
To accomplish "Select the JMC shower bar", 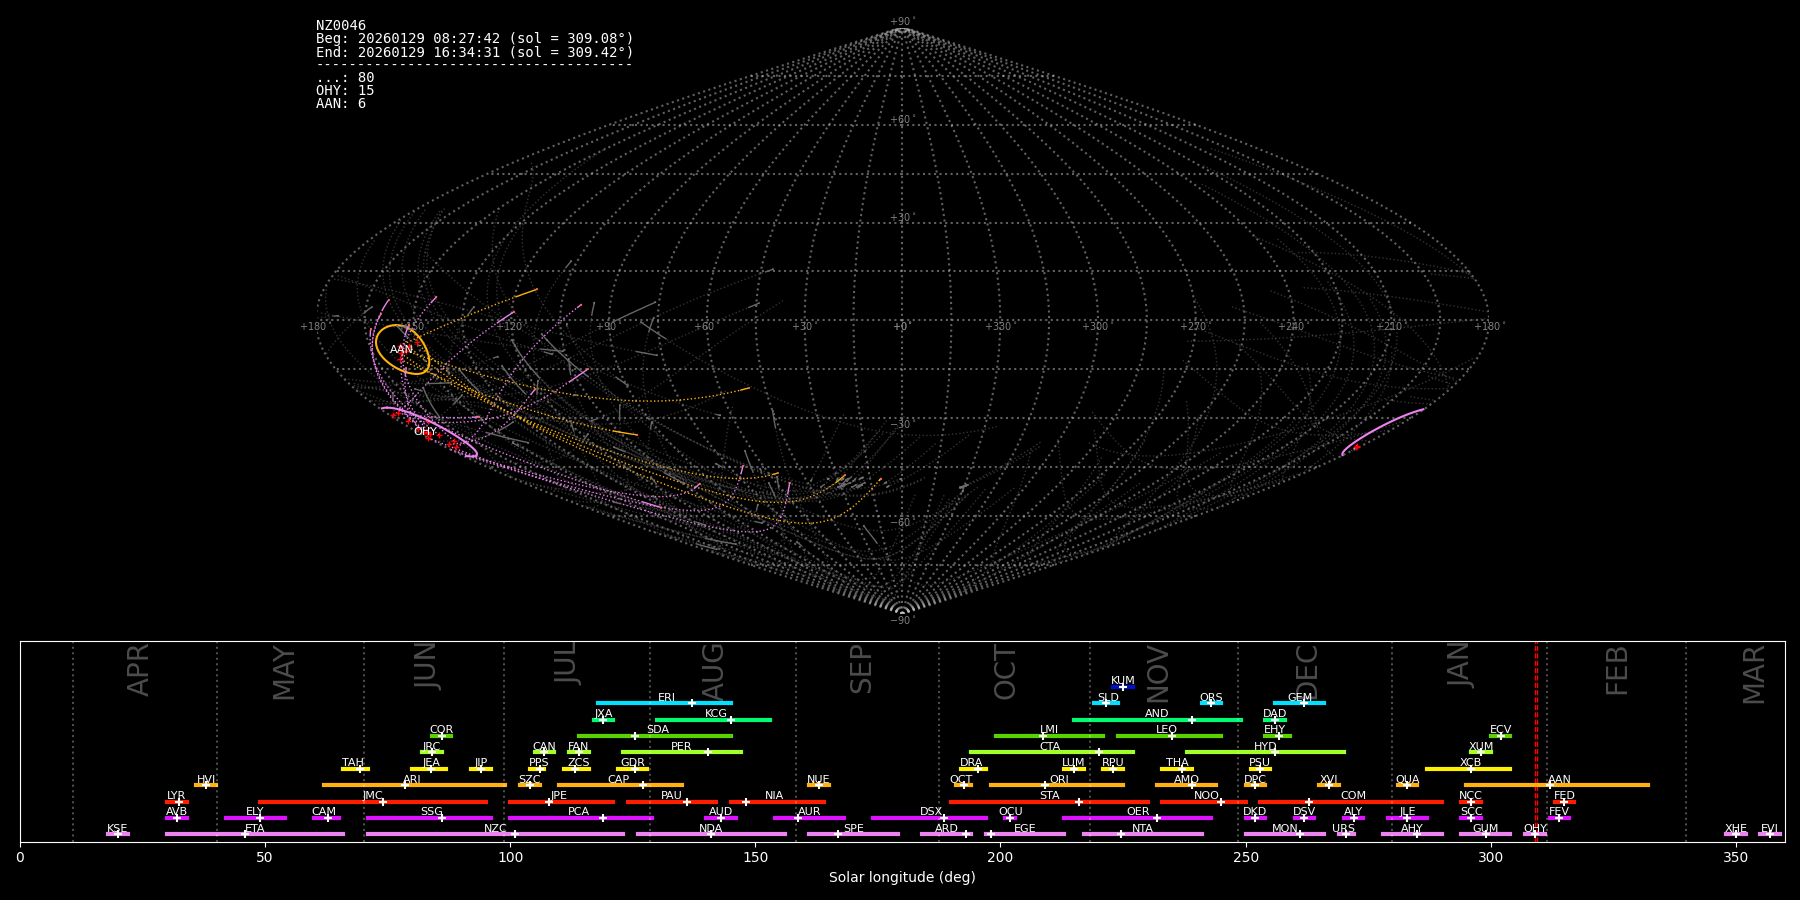I will [x=373, y=802].
